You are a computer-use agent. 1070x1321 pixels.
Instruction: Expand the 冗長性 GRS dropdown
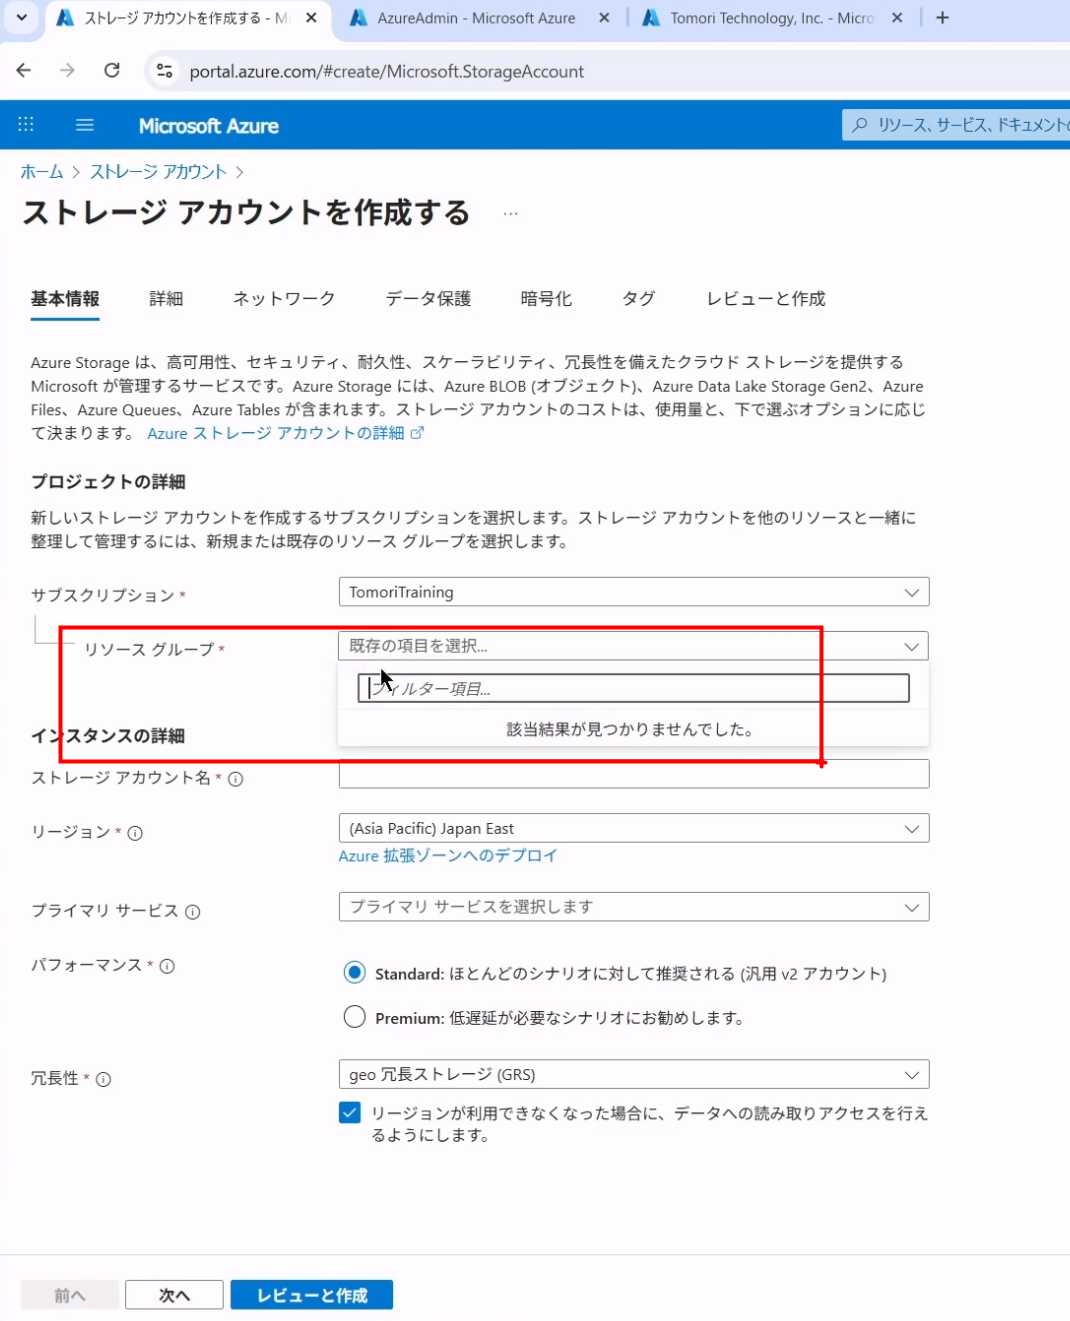coord(633,1074)
